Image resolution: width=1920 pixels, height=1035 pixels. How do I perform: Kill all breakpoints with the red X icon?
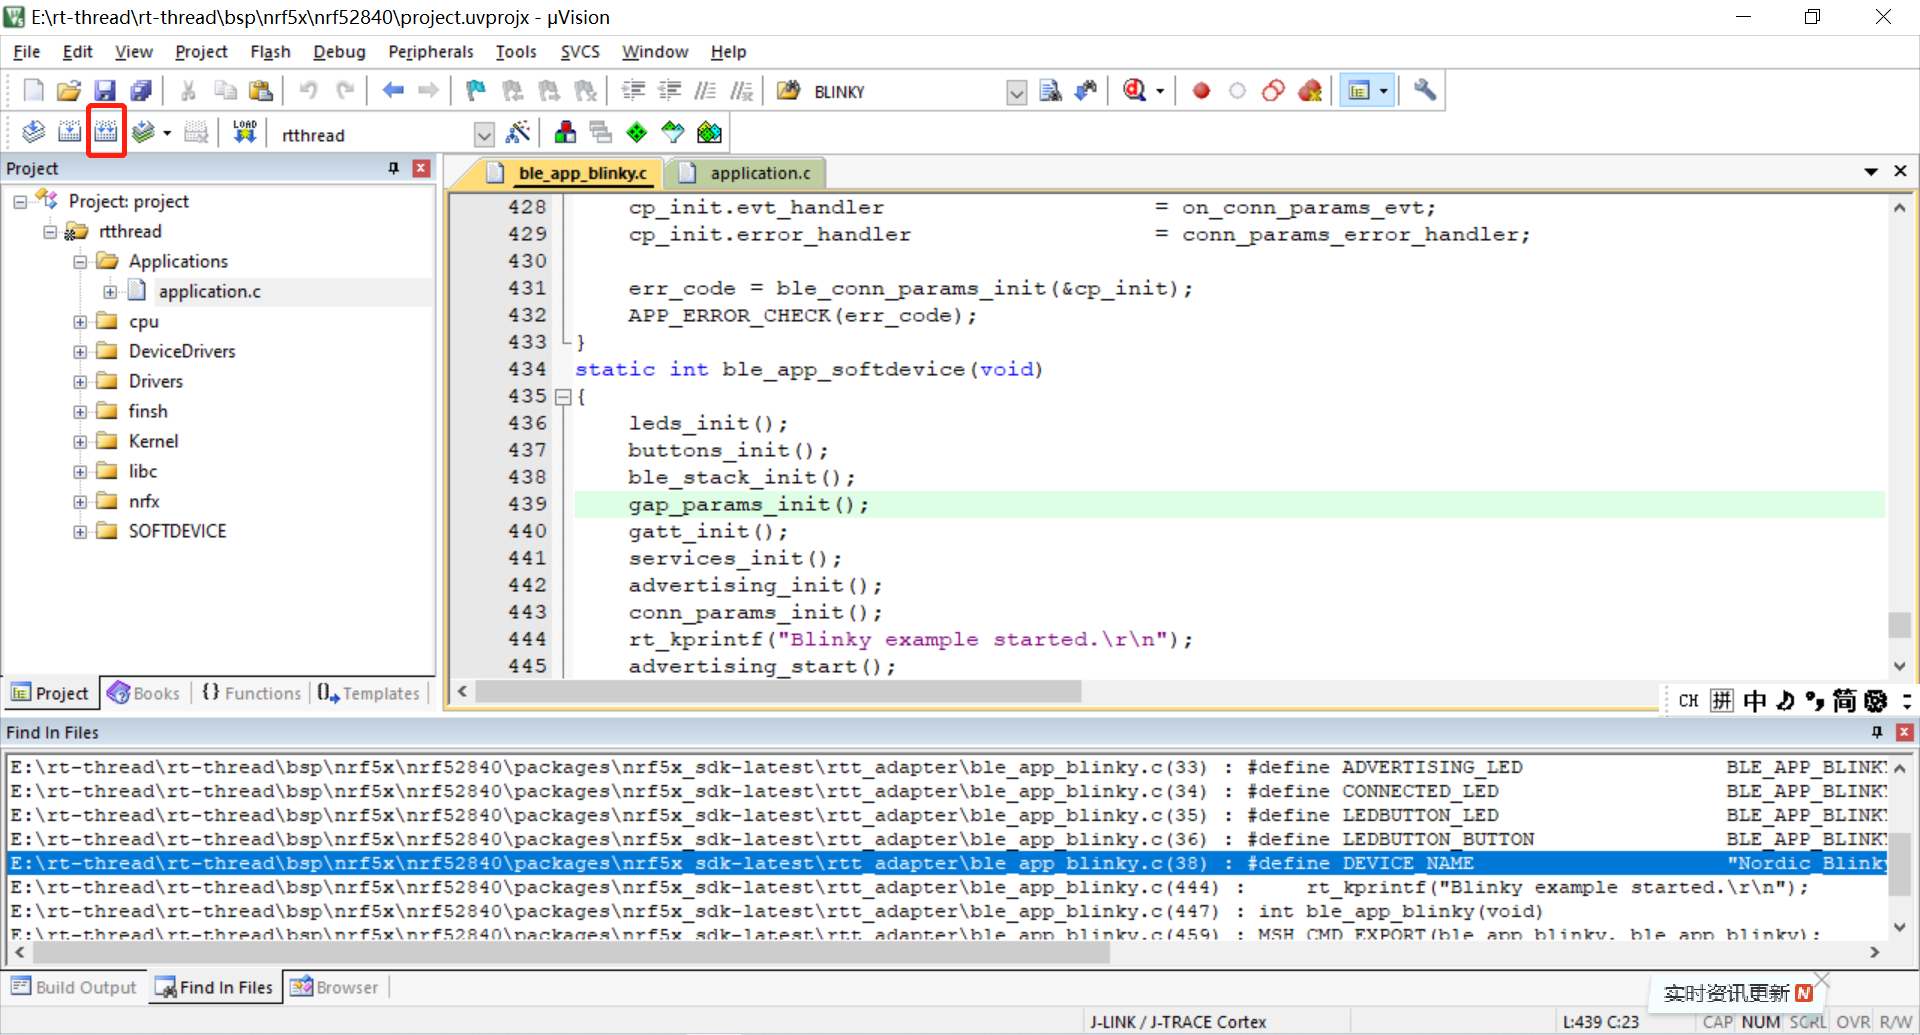(x=1310, y=91)
